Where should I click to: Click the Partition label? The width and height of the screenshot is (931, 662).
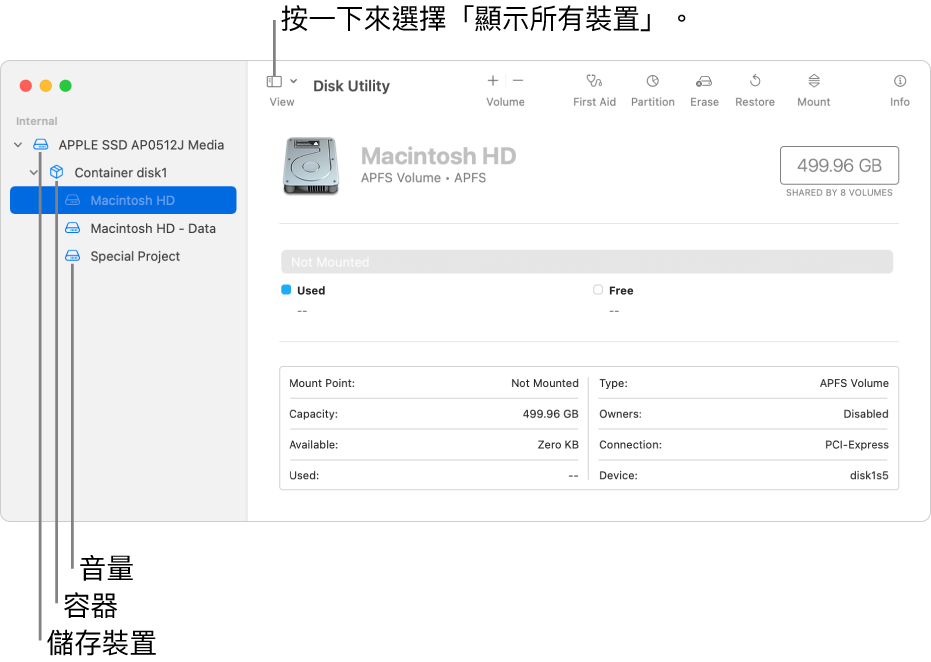click(x=653, y=102)
